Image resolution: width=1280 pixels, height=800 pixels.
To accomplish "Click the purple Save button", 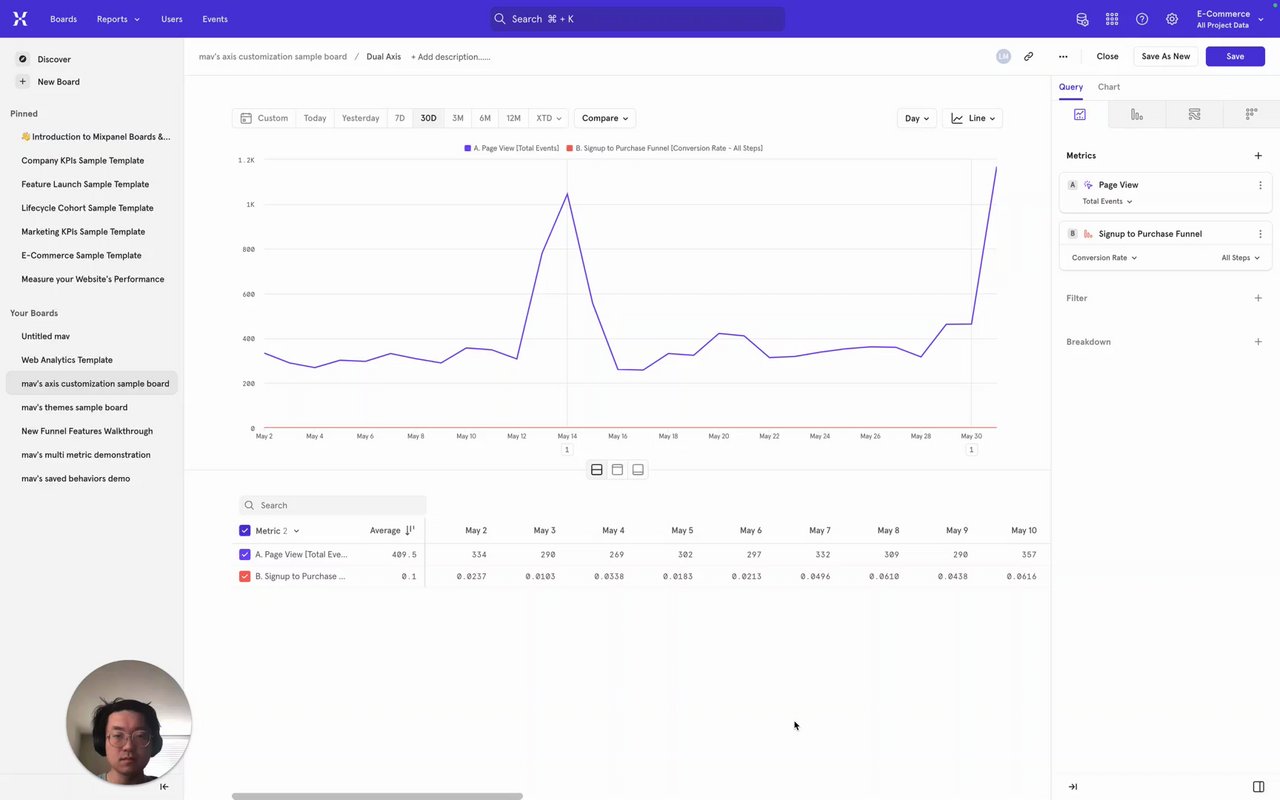I will click(1235, 57).
